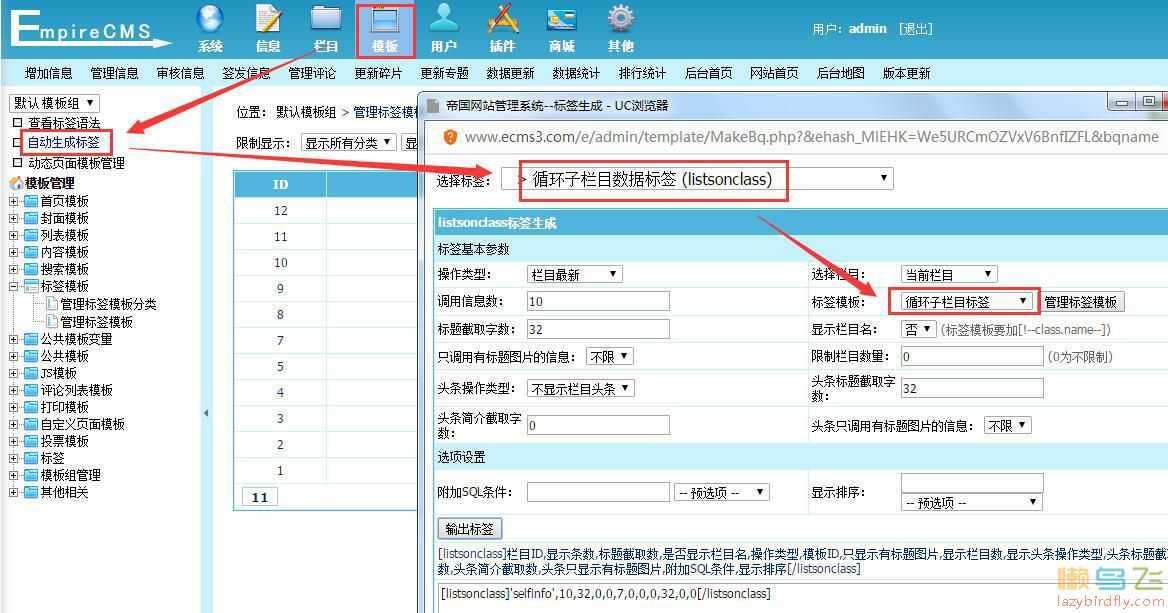
Task: Click the 管理标签模板 button
Action: 1080,302
